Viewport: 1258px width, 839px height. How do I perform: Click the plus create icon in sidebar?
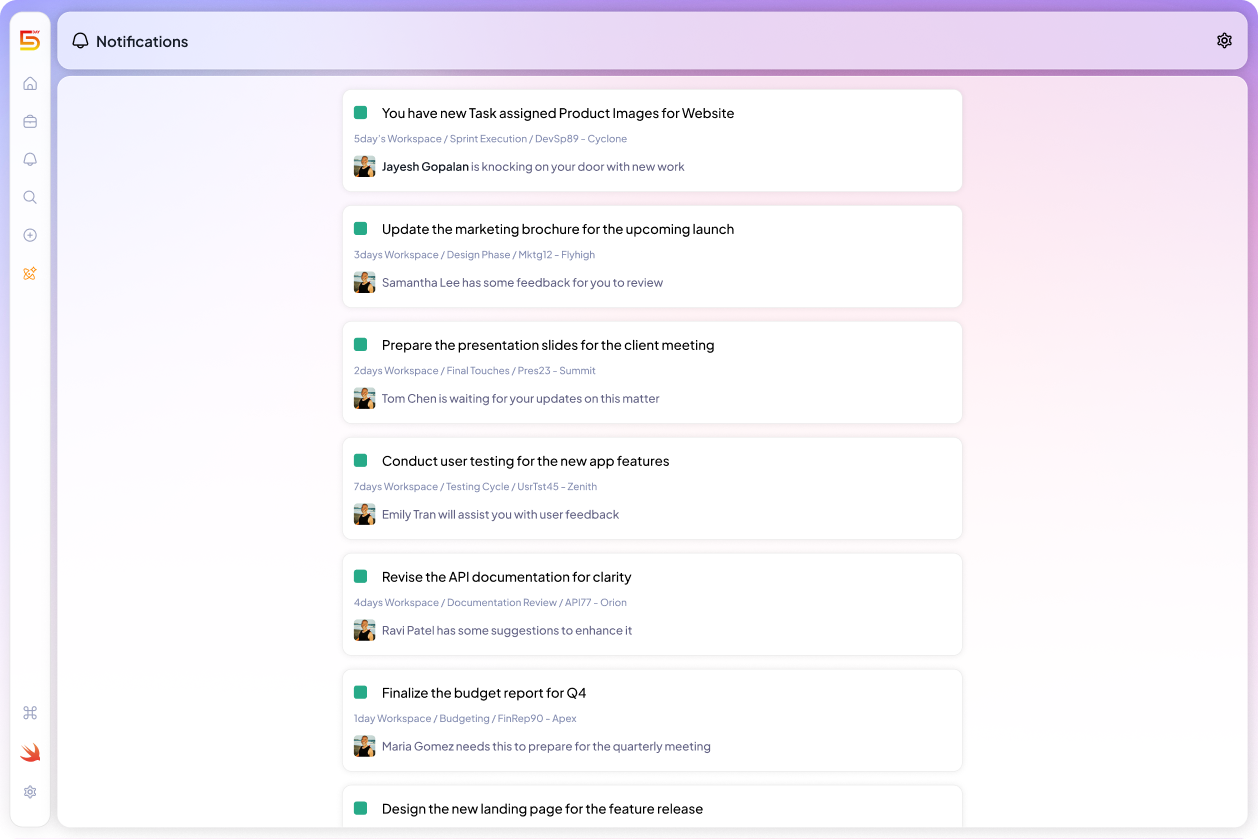pos(30,236)
